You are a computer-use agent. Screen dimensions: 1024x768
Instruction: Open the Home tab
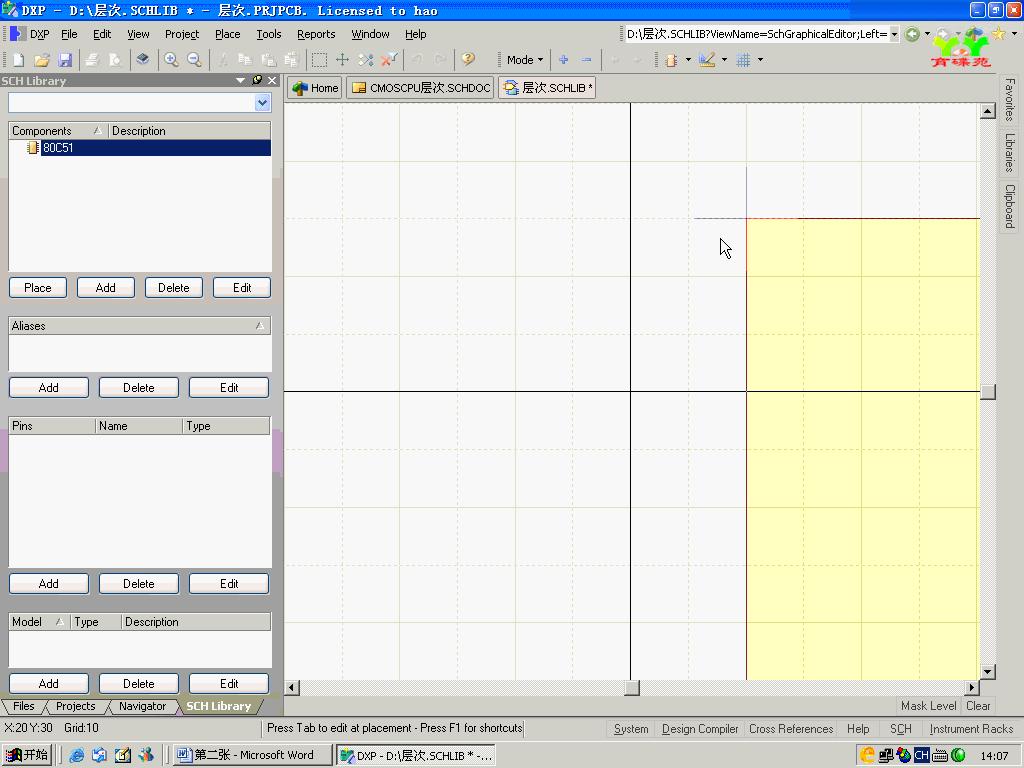pyautogui.click(x=315, y=88)
